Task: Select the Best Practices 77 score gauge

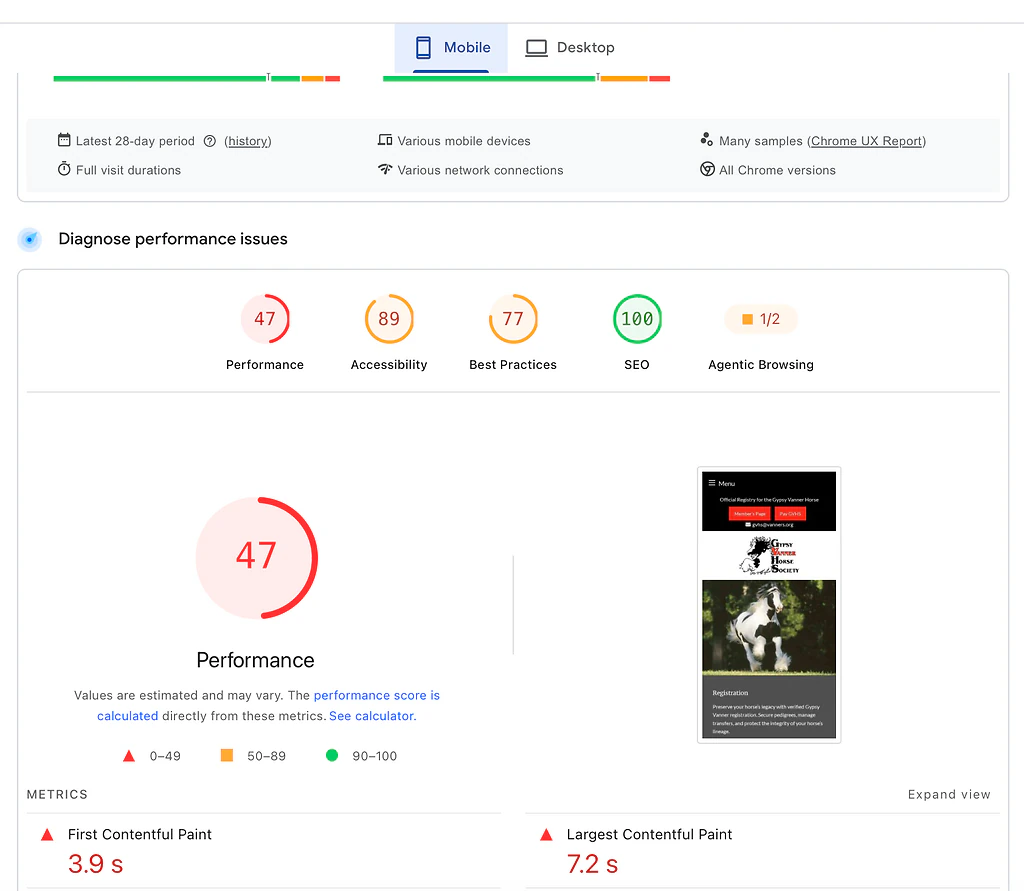Action: (x=513, y=319)
